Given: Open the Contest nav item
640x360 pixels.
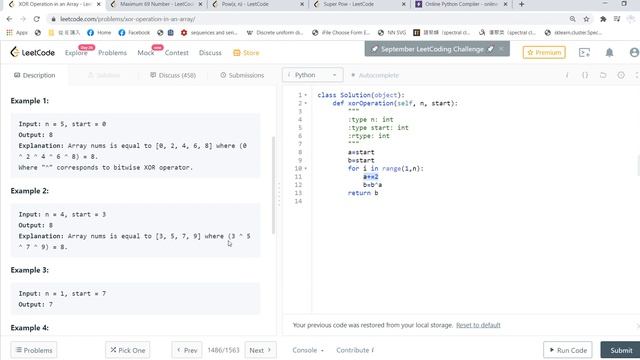Looking at the screenshot, I should pos(176,53).
